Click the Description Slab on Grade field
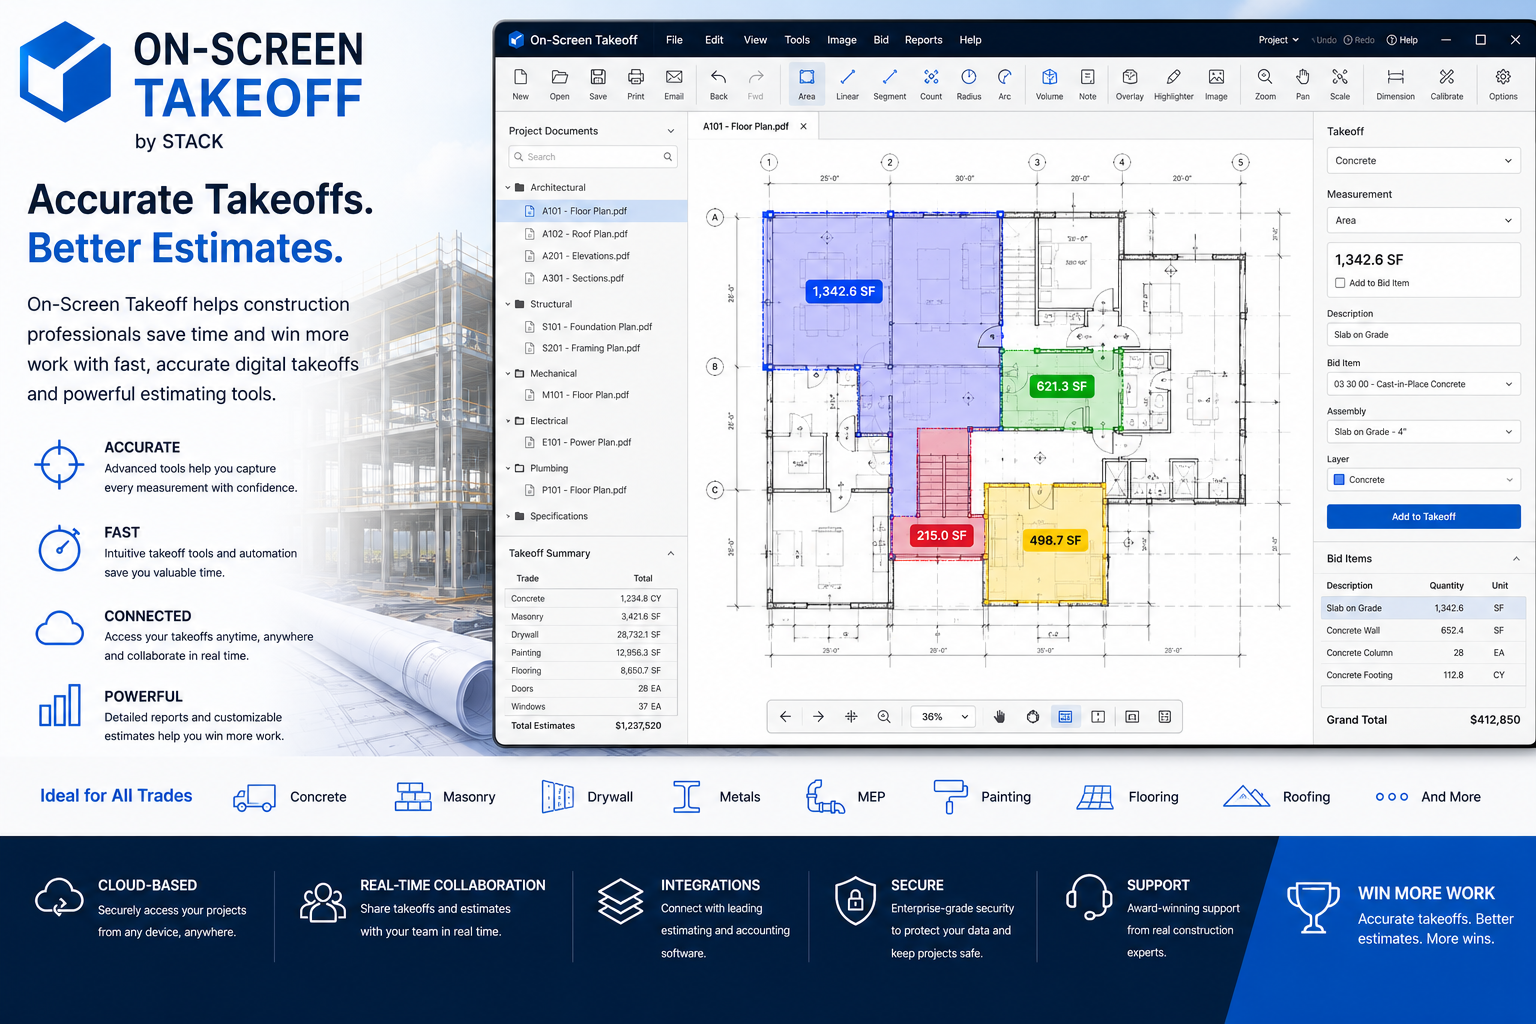 tap(1423, 335)
